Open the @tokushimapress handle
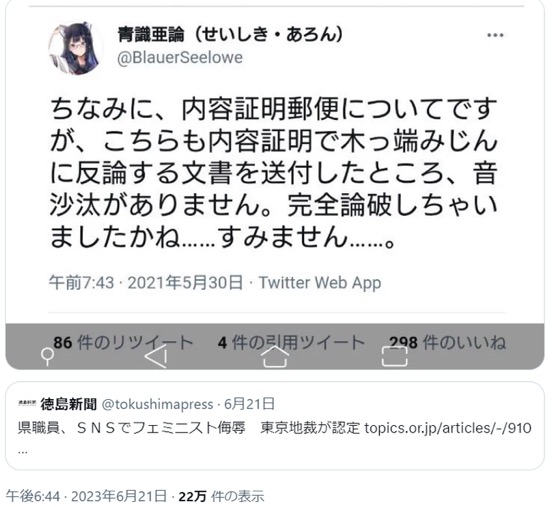 tap(157, 404)
